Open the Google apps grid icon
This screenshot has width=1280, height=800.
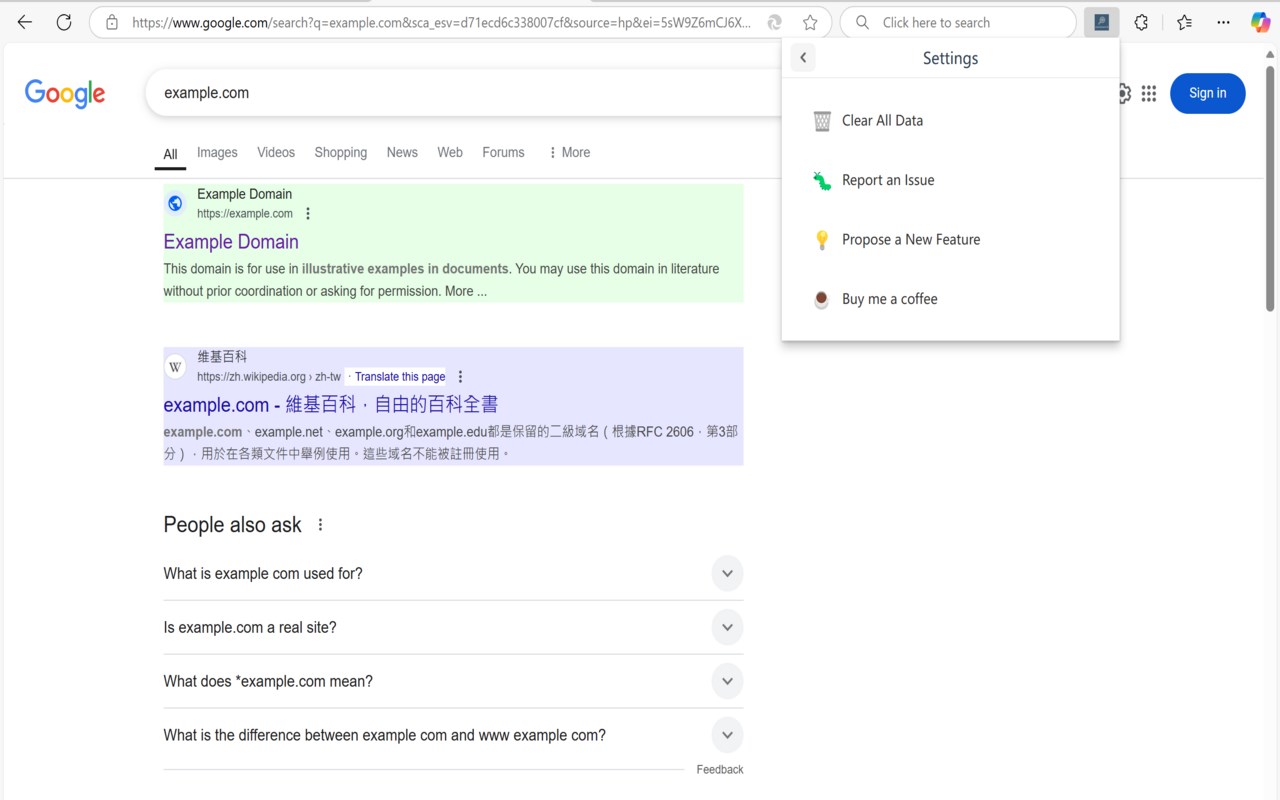[x=1149, y=93]
